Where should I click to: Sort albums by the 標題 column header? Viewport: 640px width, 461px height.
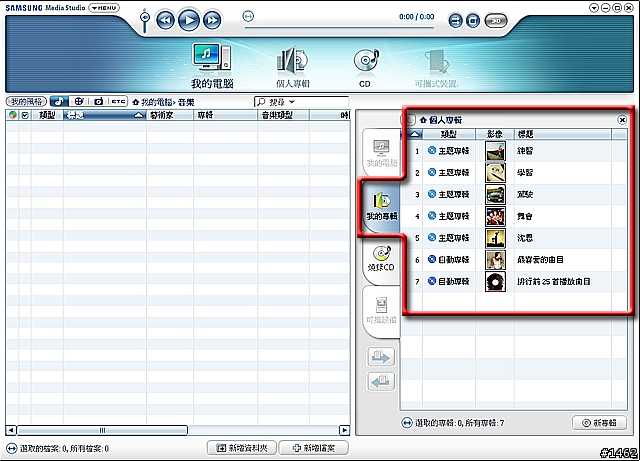[562, 134]
